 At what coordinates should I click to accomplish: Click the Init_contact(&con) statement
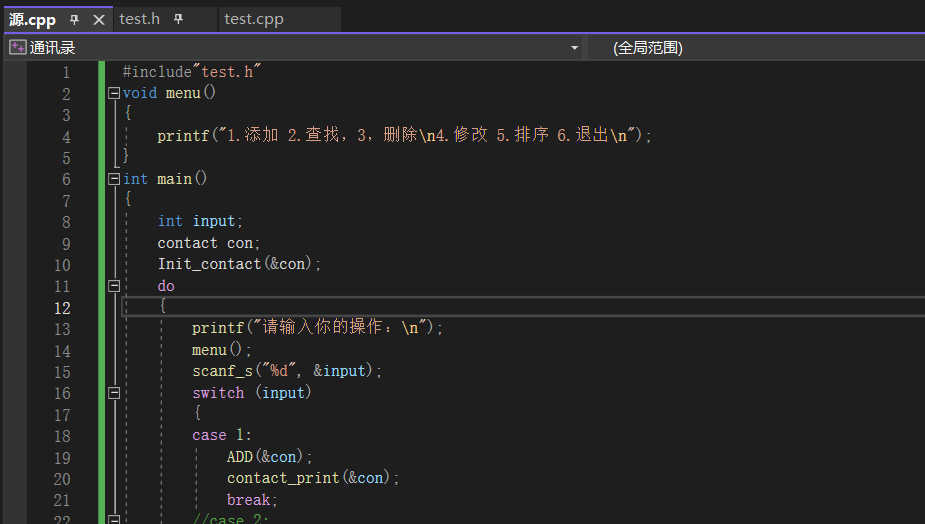(x=239, y=265)
